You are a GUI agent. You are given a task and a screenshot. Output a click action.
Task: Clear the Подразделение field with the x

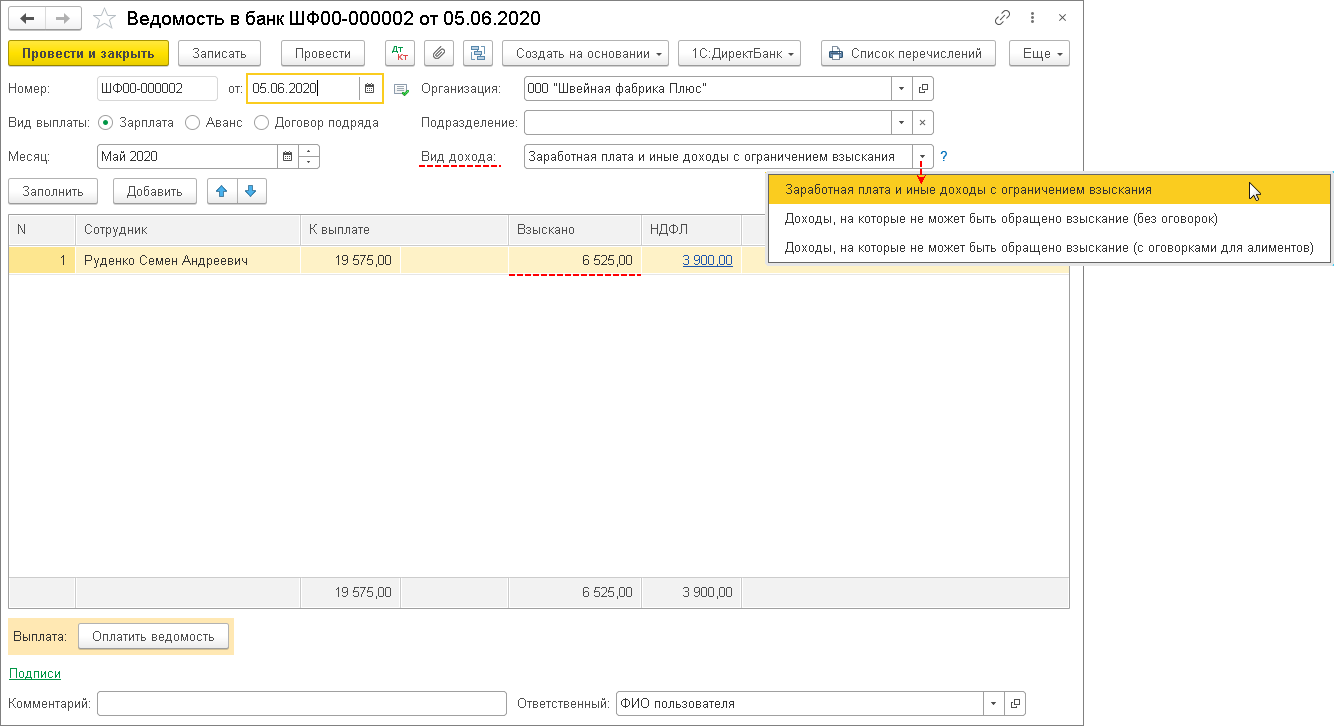[922, 123]
